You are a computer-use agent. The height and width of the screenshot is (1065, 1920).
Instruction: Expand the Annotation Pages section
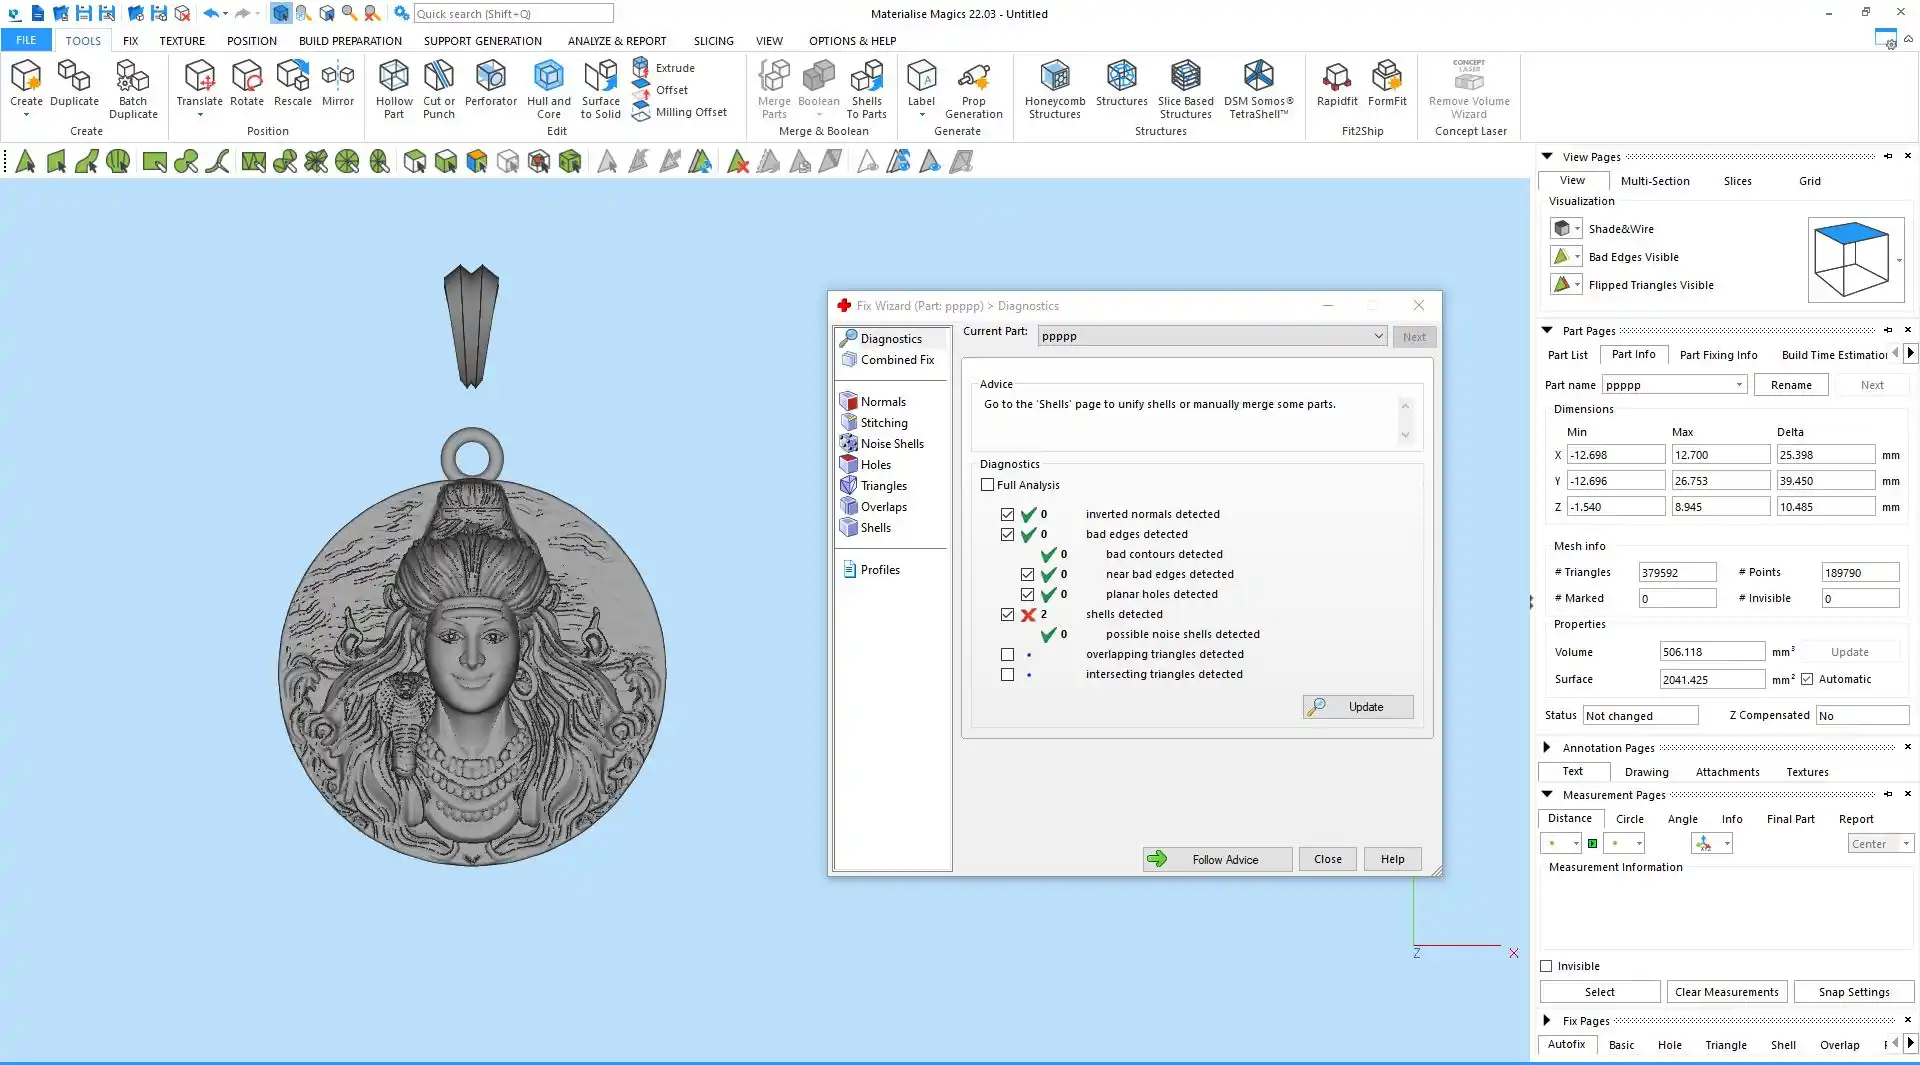pyautogui.click(x=1547, y=747)
